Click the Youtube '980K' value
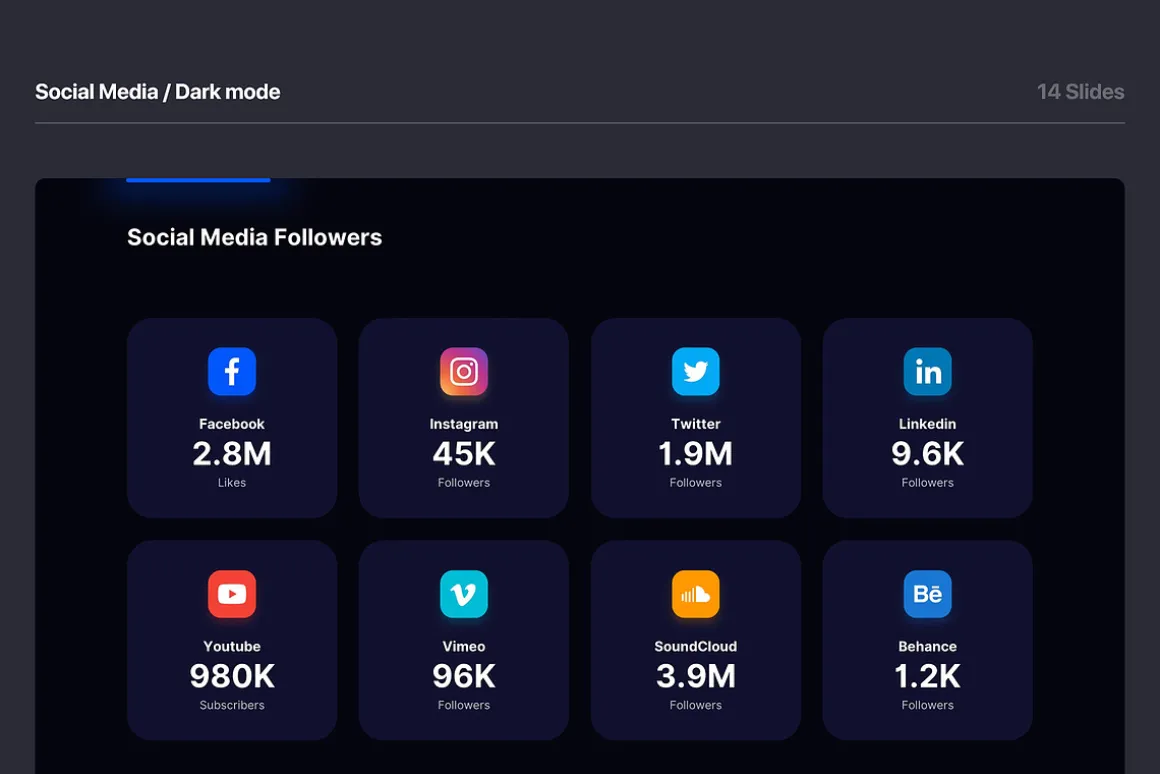 pos(232,676)
